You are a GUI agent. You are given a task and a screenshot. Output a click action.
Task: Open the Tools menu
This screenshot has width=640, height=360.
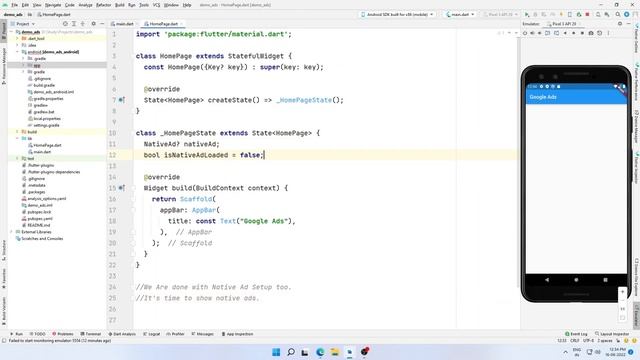point(144,5)
